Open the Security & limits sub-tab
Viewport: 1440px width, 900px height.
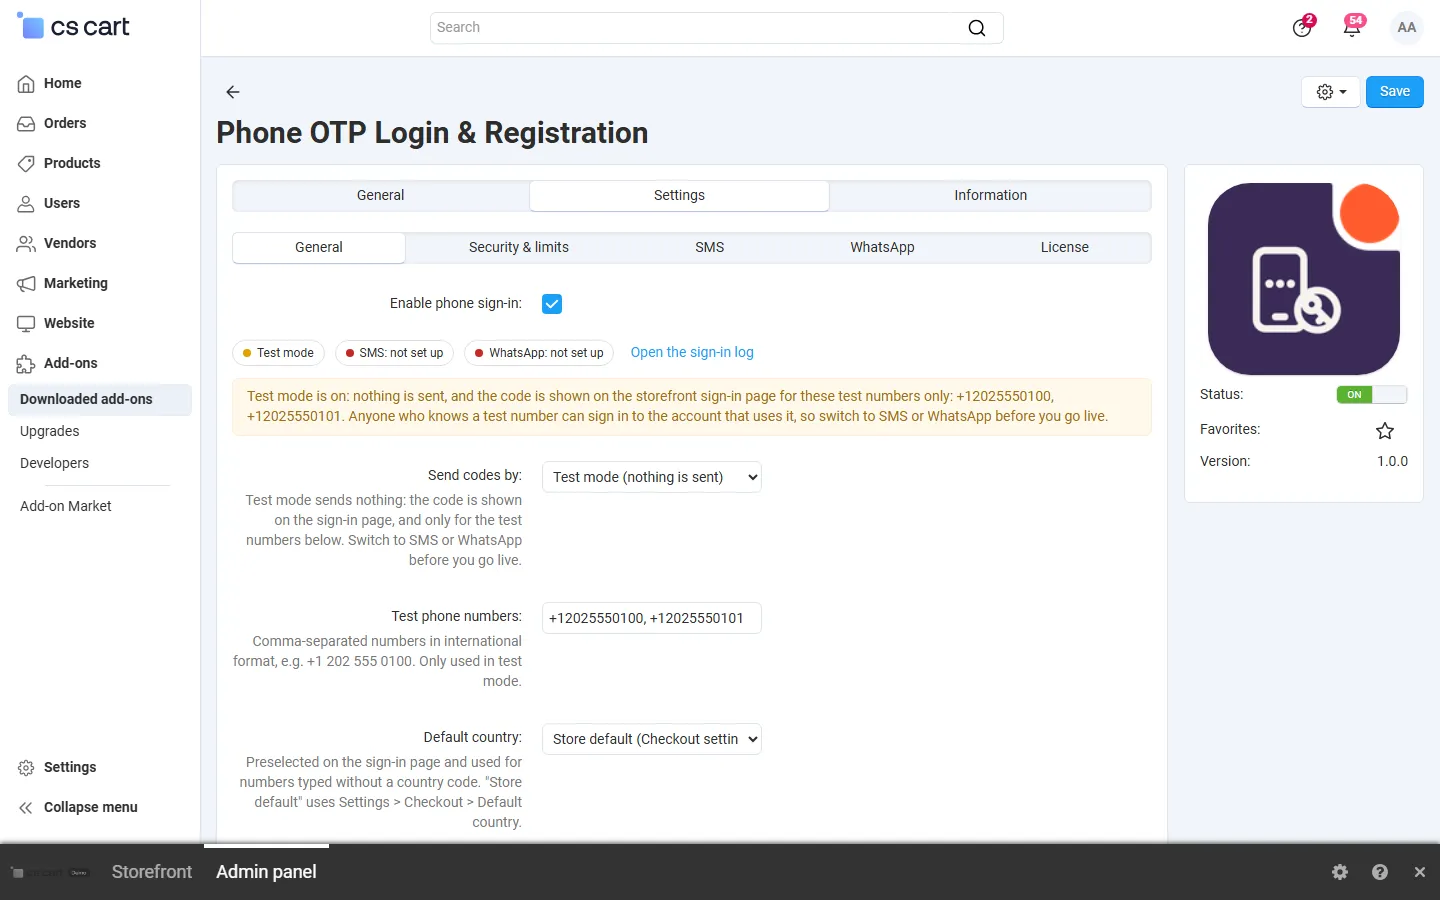tap(519, 248)
